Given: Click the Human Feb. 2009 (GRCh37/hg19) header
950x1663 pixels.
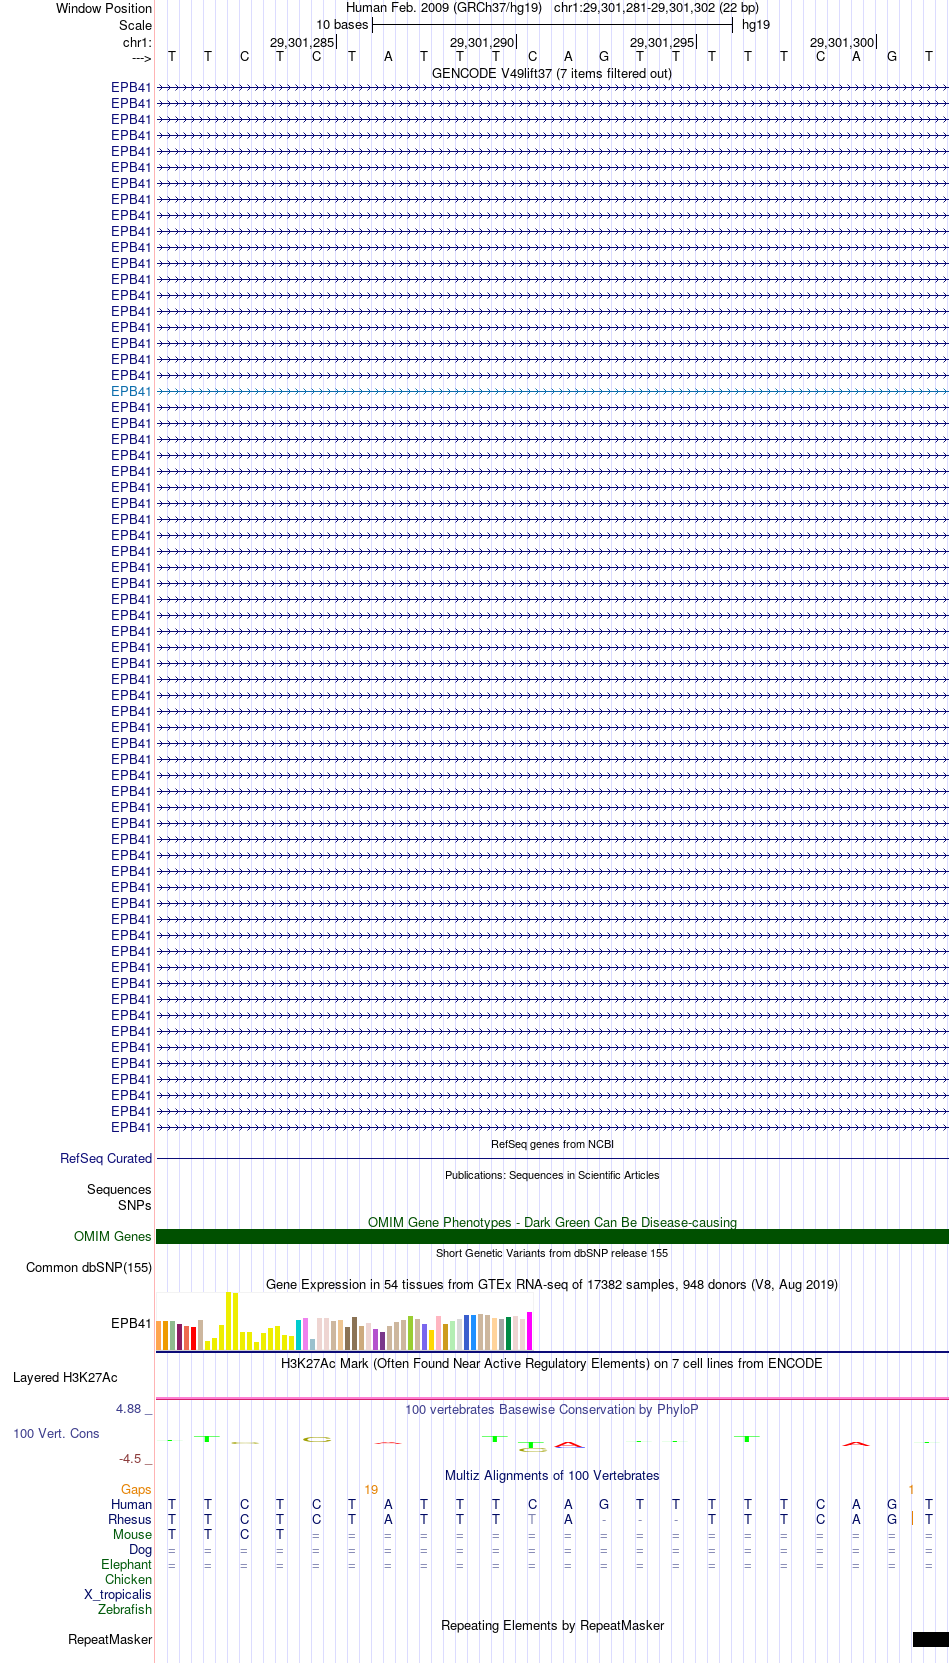Looking at the screenshot, I should (x=444, y=7).
